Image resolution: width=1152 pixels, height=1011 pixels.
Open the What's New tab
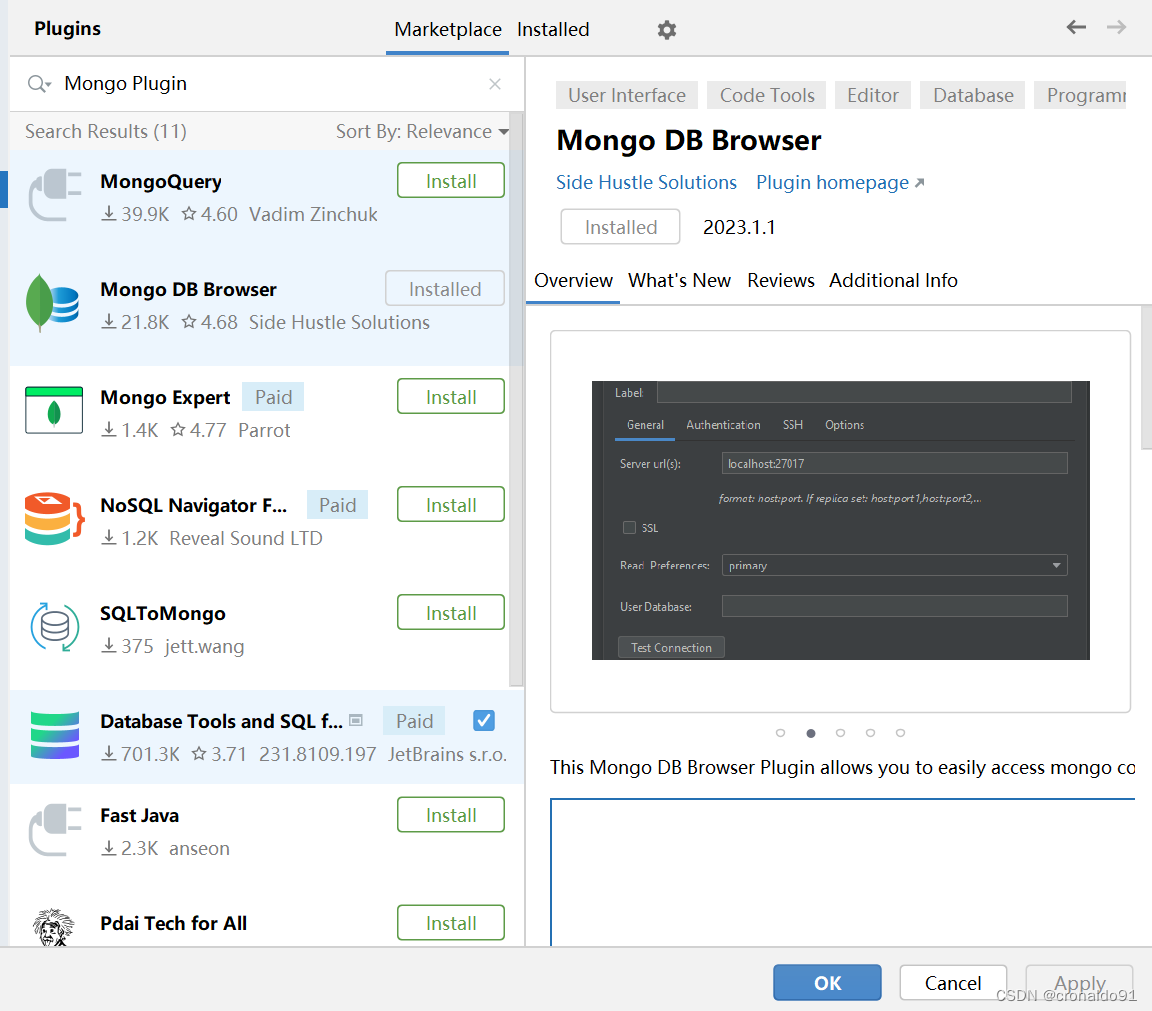point(679,281)
